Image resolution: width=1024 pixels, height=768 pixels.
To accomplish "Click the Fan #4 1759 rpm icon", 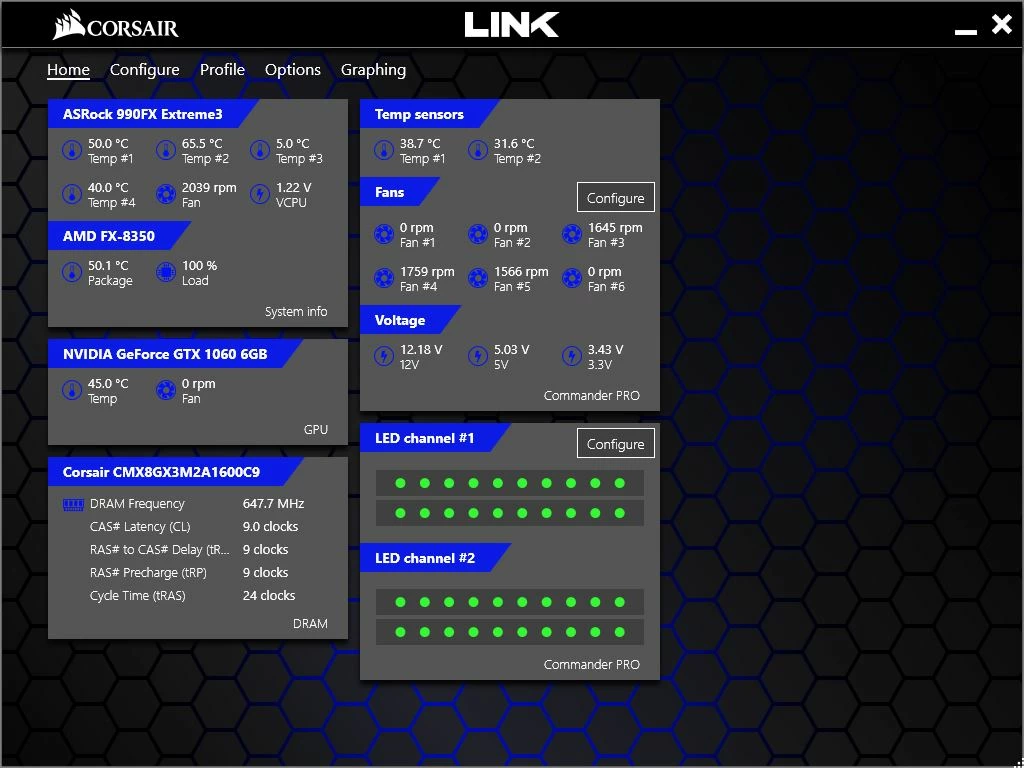I will pos(383,279).
